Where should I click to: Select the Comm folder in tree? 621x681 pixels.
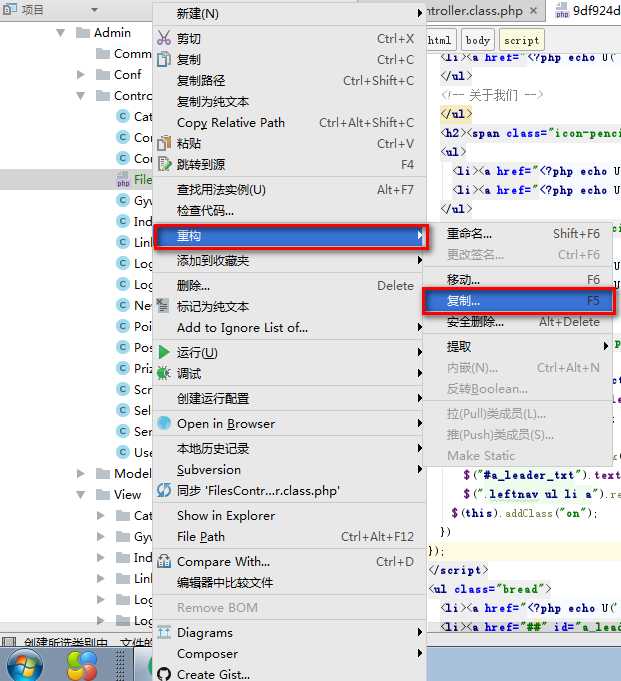[124, 53]
